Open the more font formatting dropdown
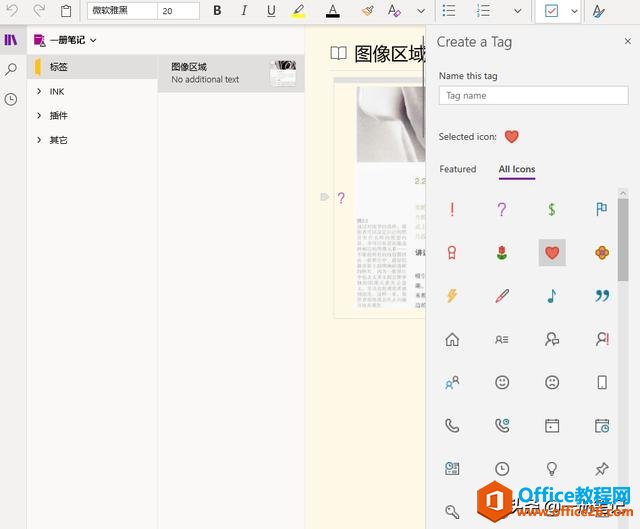Screen dimensions: 640x529 point(421,11)
